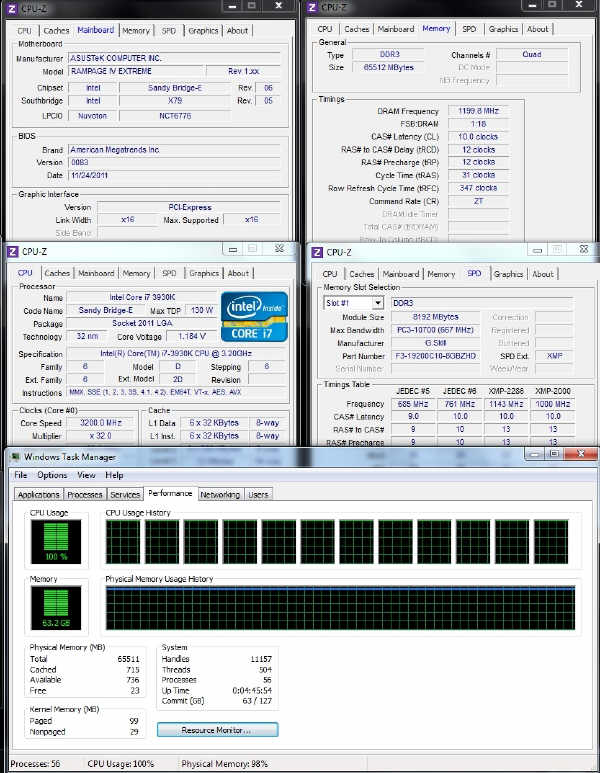Click the first CPU Usage History core graph

[123, 542]
